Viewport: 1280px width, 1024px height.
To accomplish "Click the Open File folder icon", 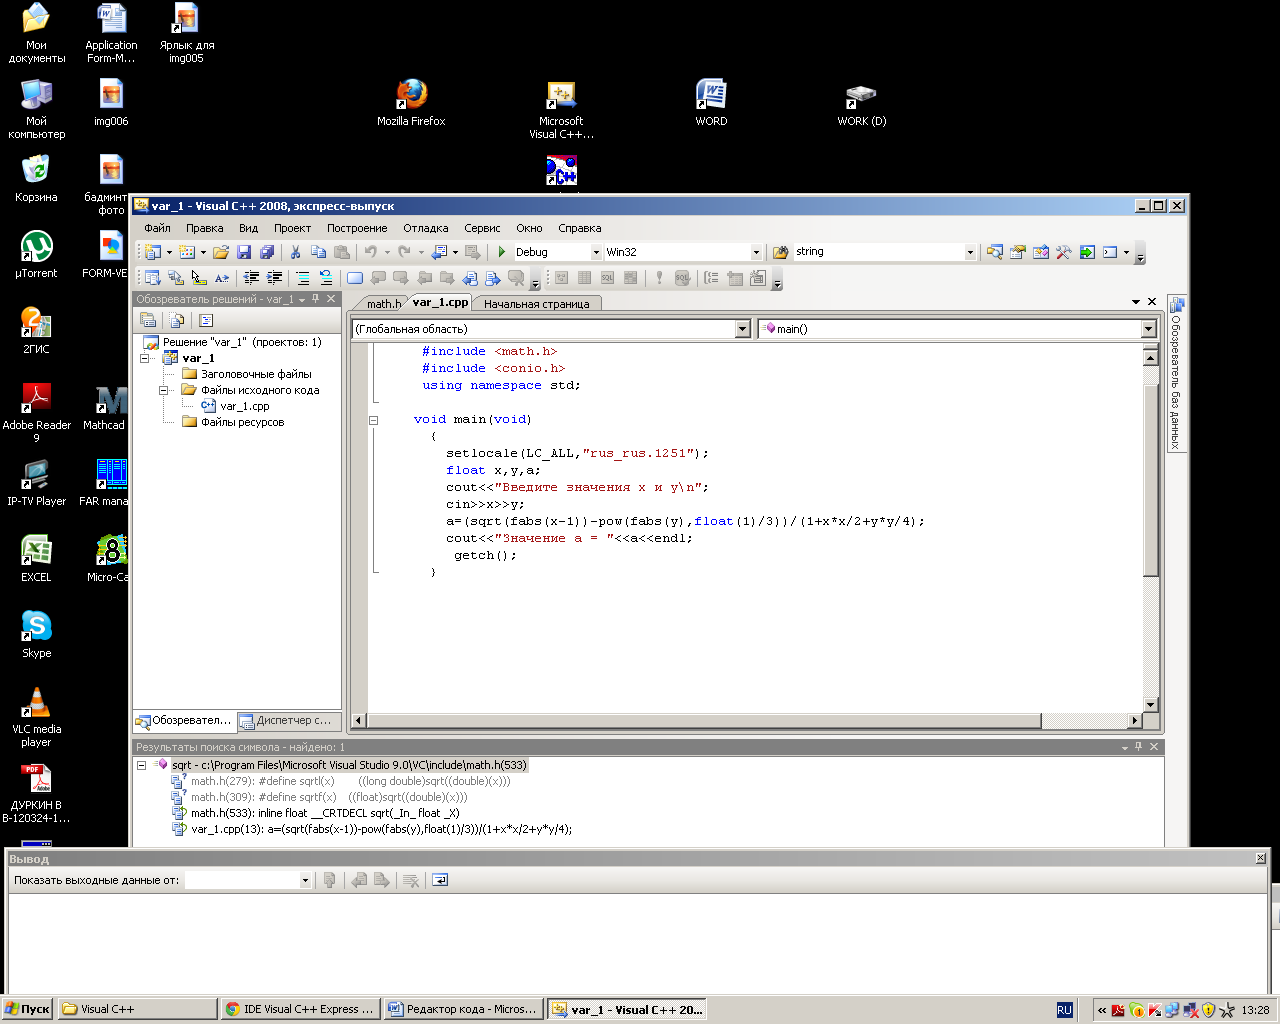I will 221,252.
